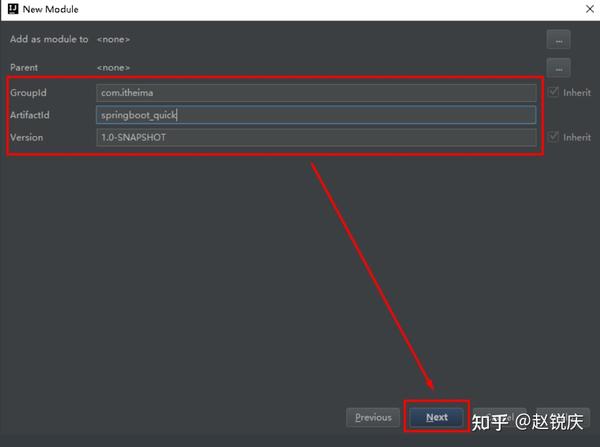600x447 pixels.
Task: Click the Next button
Action: [437, 417]
